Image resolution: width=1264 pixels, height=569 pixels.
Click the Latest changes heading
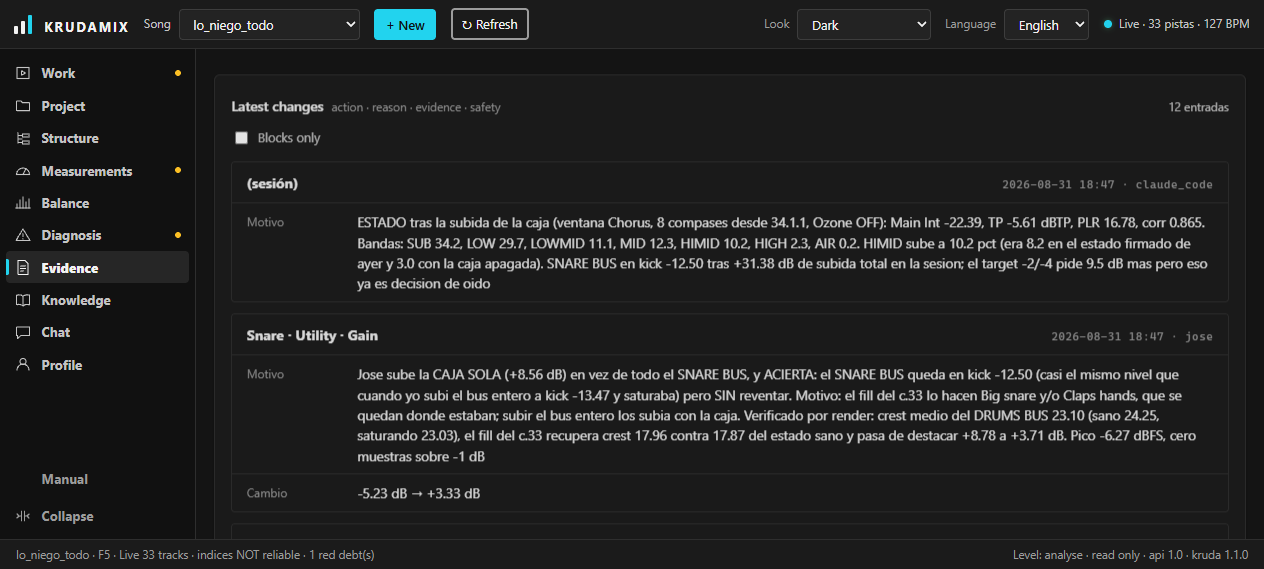(x=278, y=106)
